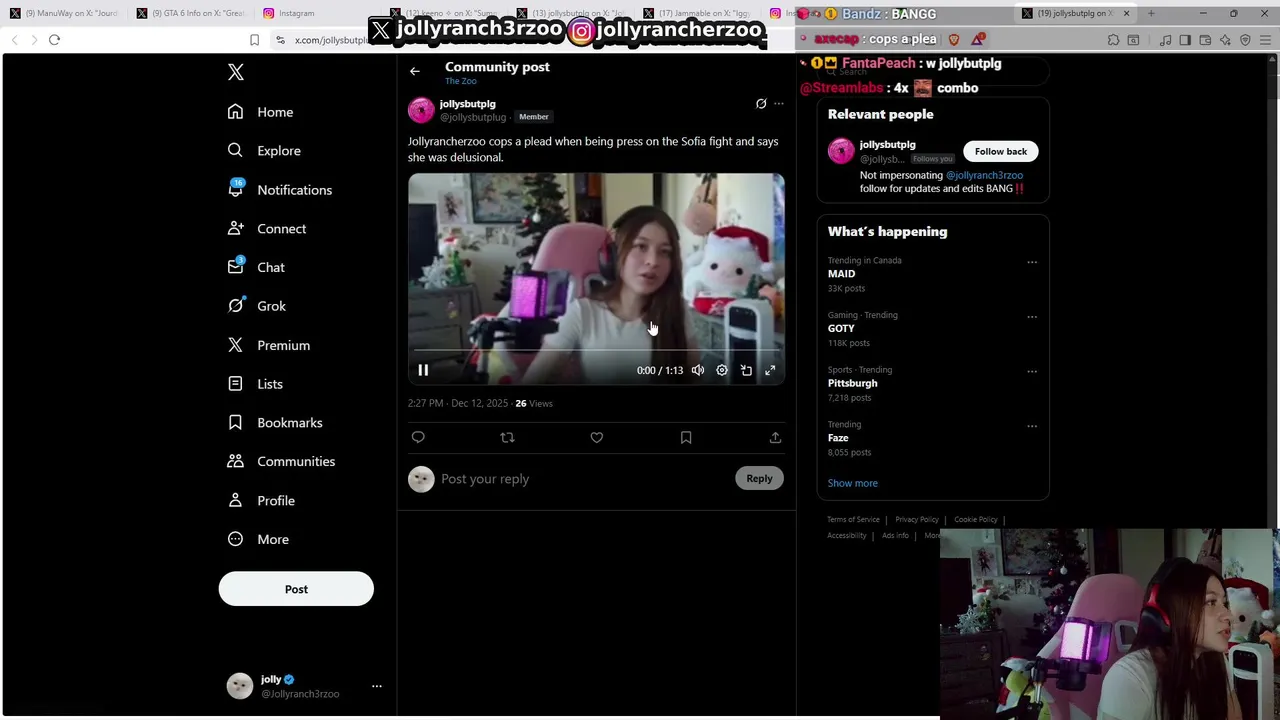1280x720 pixels.
Task: Open Bookmarks from the sidebar
Action: pos(274,423)
